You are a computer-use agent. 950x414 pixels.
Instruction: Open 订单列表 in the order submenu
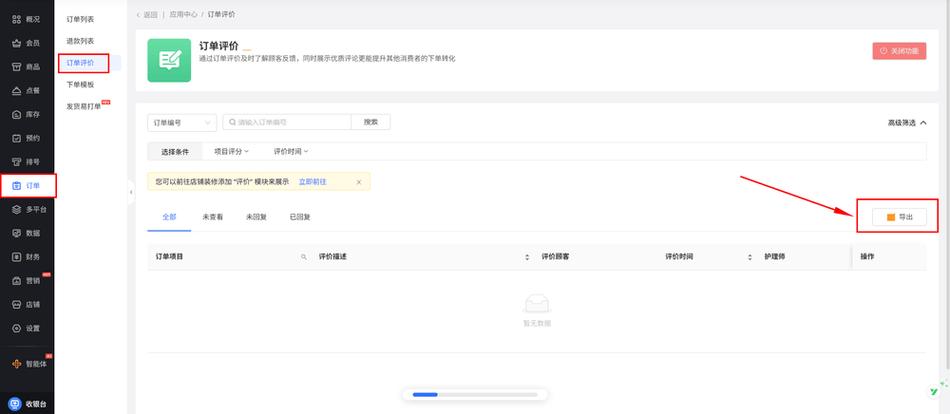pyautogui.click(x=80, y=19)
